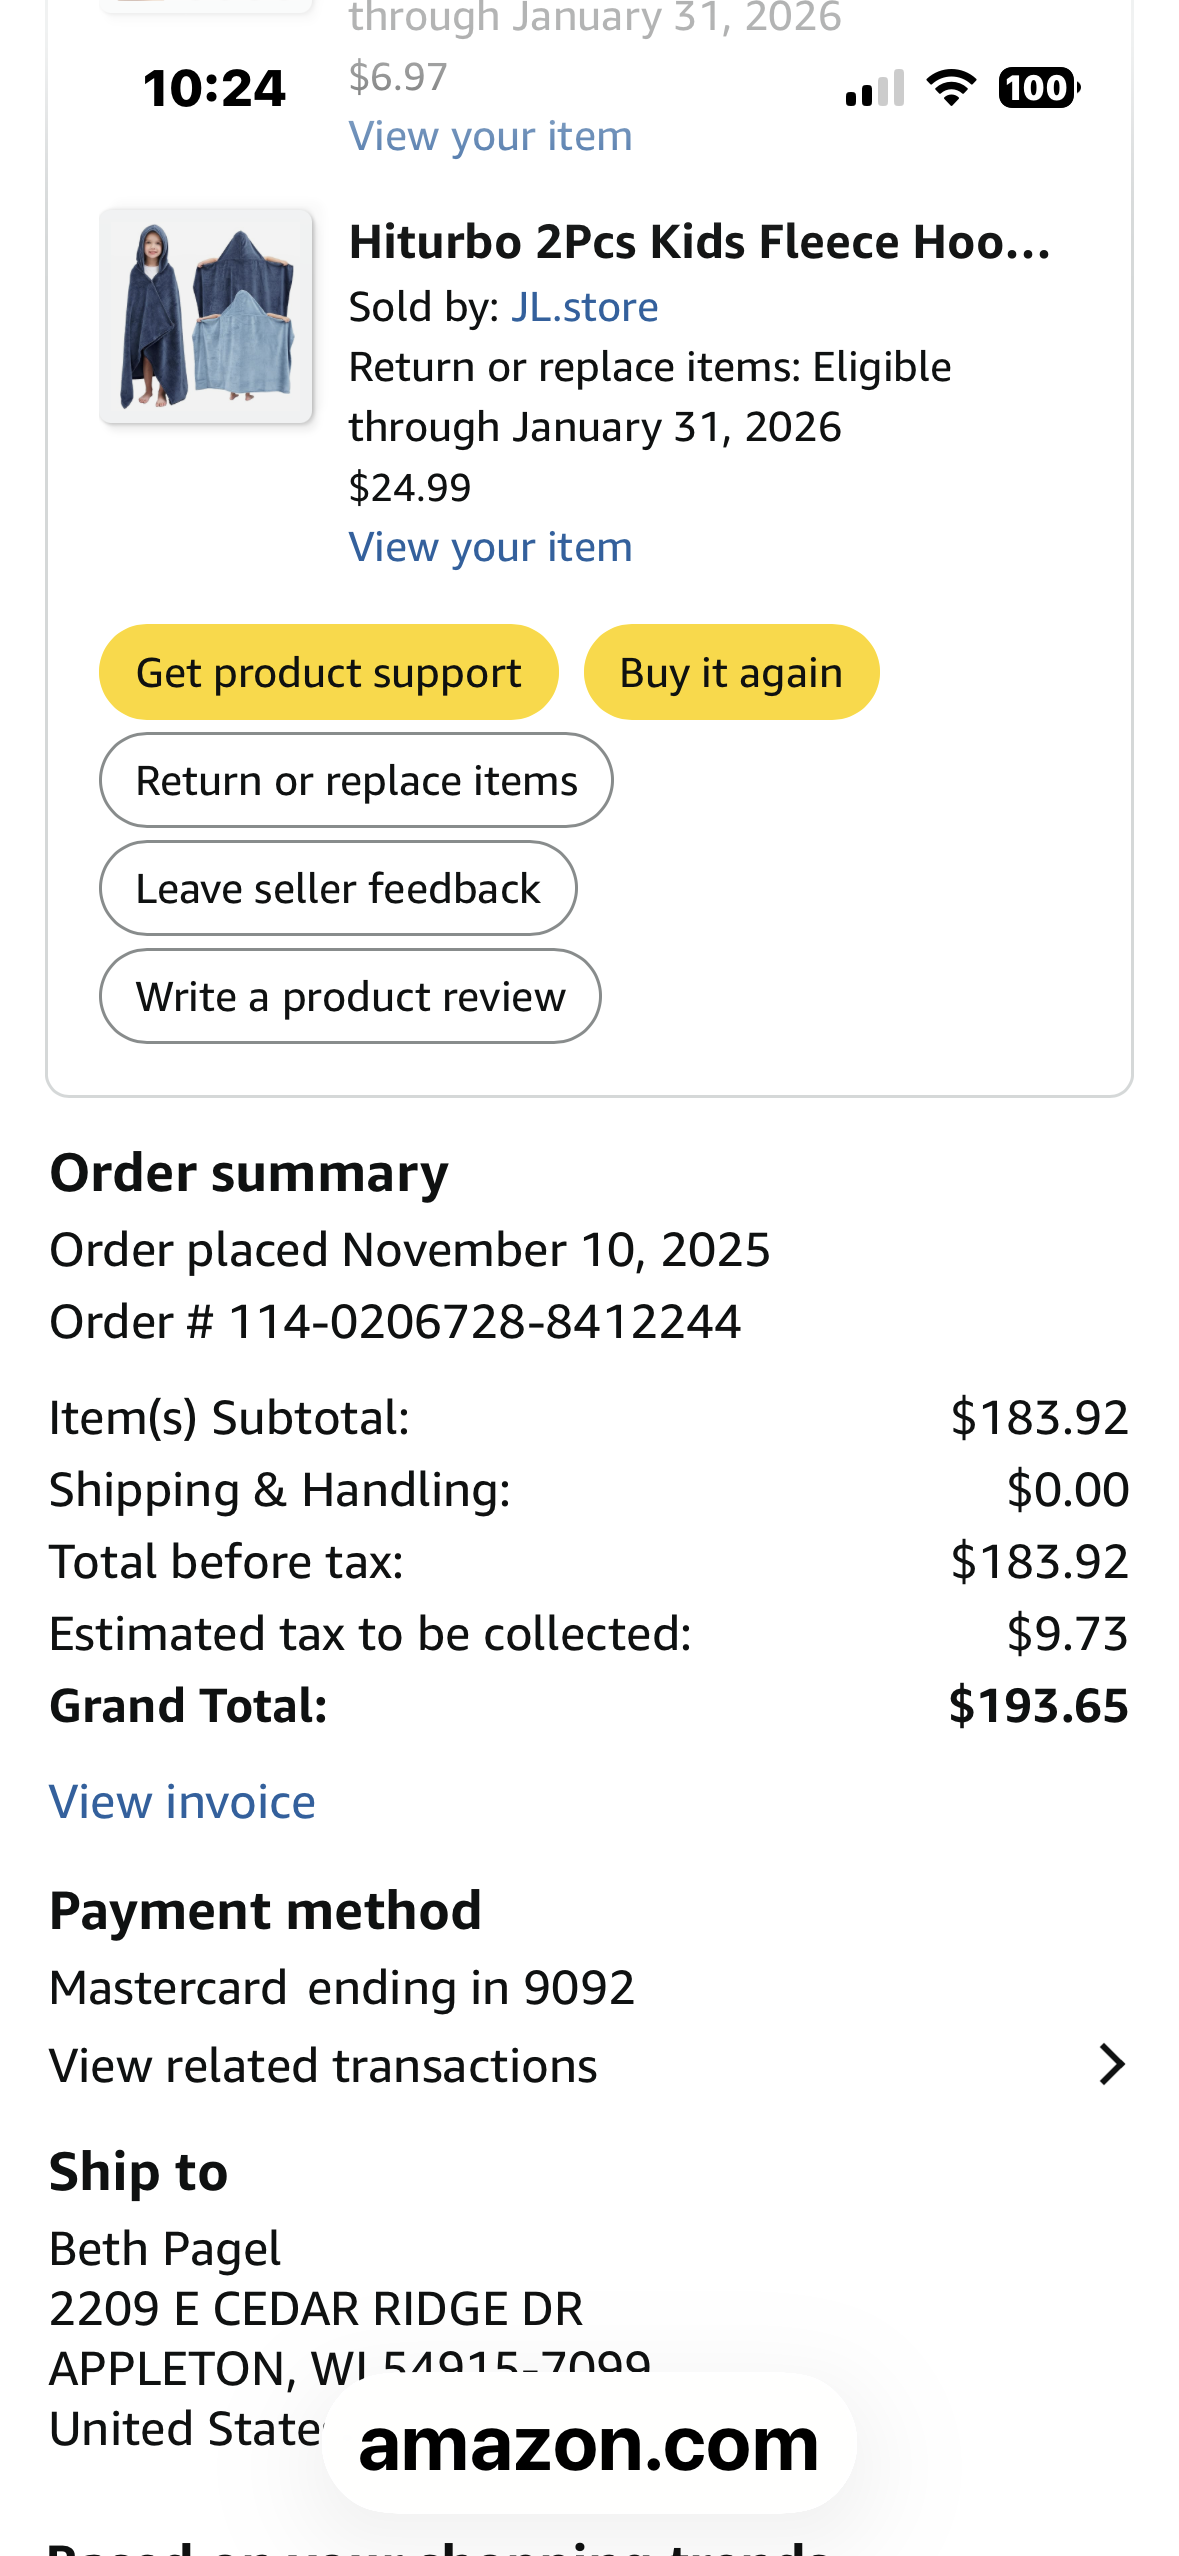Viewport: 1179px width, 2556px height.
Task: Open View your item under $24.99
Action: [x=490, y=547]
